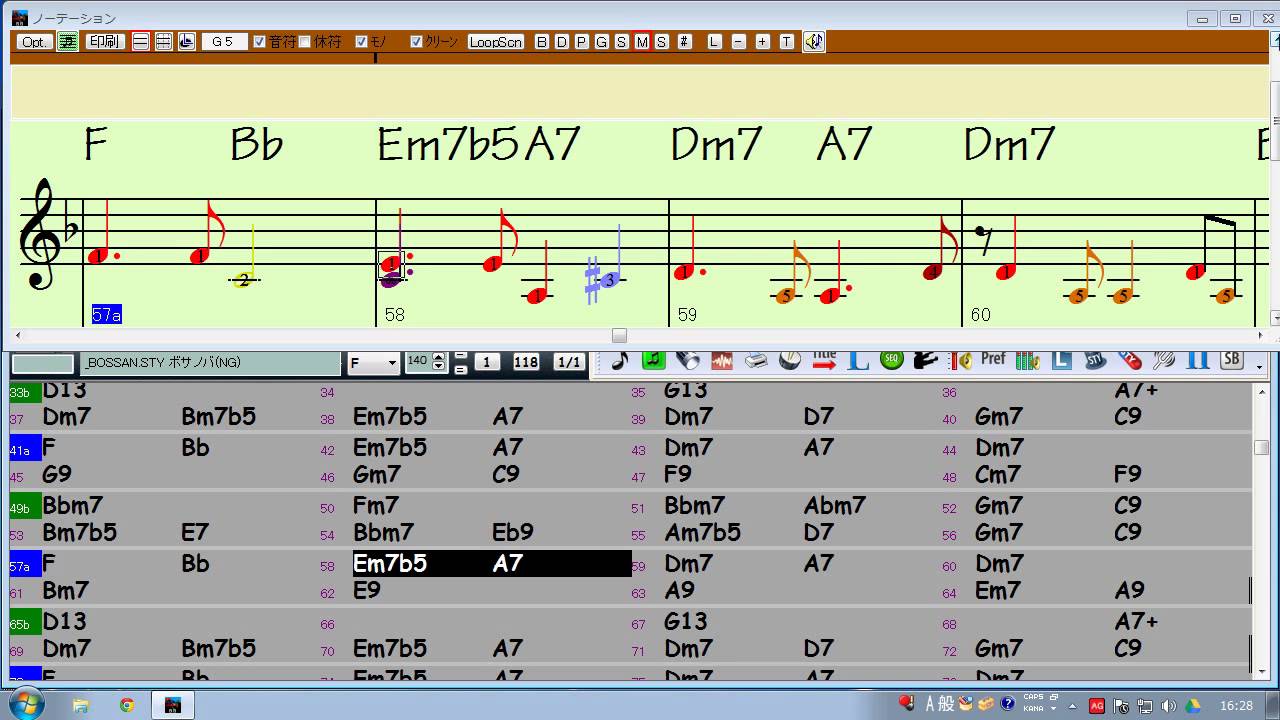
Task: Click the chord sheet vertical scrollbar thumb
Action: coord(1261,448)
